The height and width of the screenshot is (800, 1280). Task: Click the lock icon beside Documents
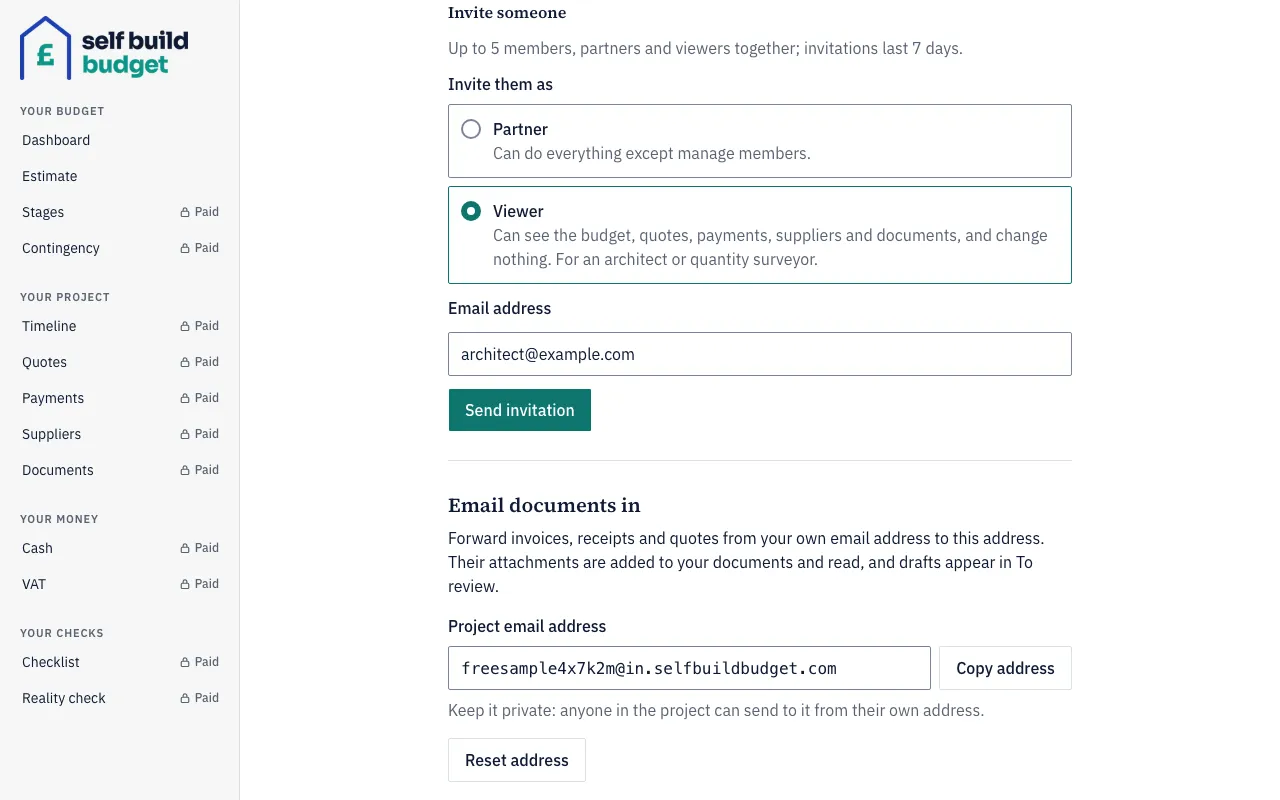(185, 470)
